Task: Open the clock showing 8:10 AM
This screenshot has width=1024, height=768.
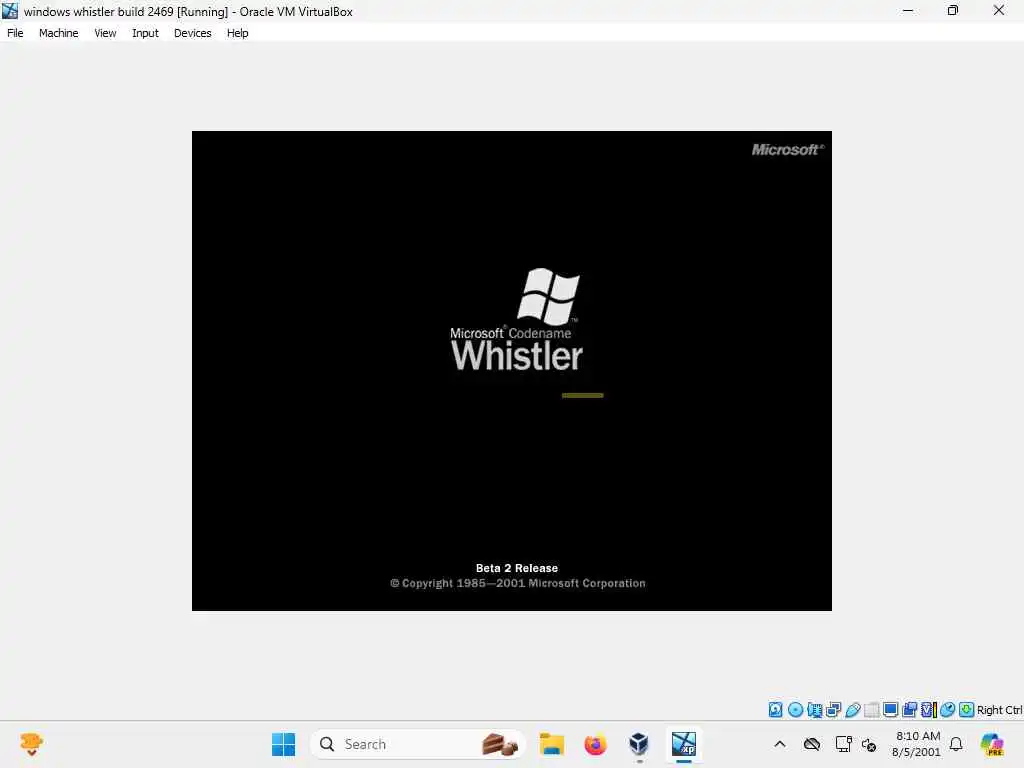Action: coord(917,744)
